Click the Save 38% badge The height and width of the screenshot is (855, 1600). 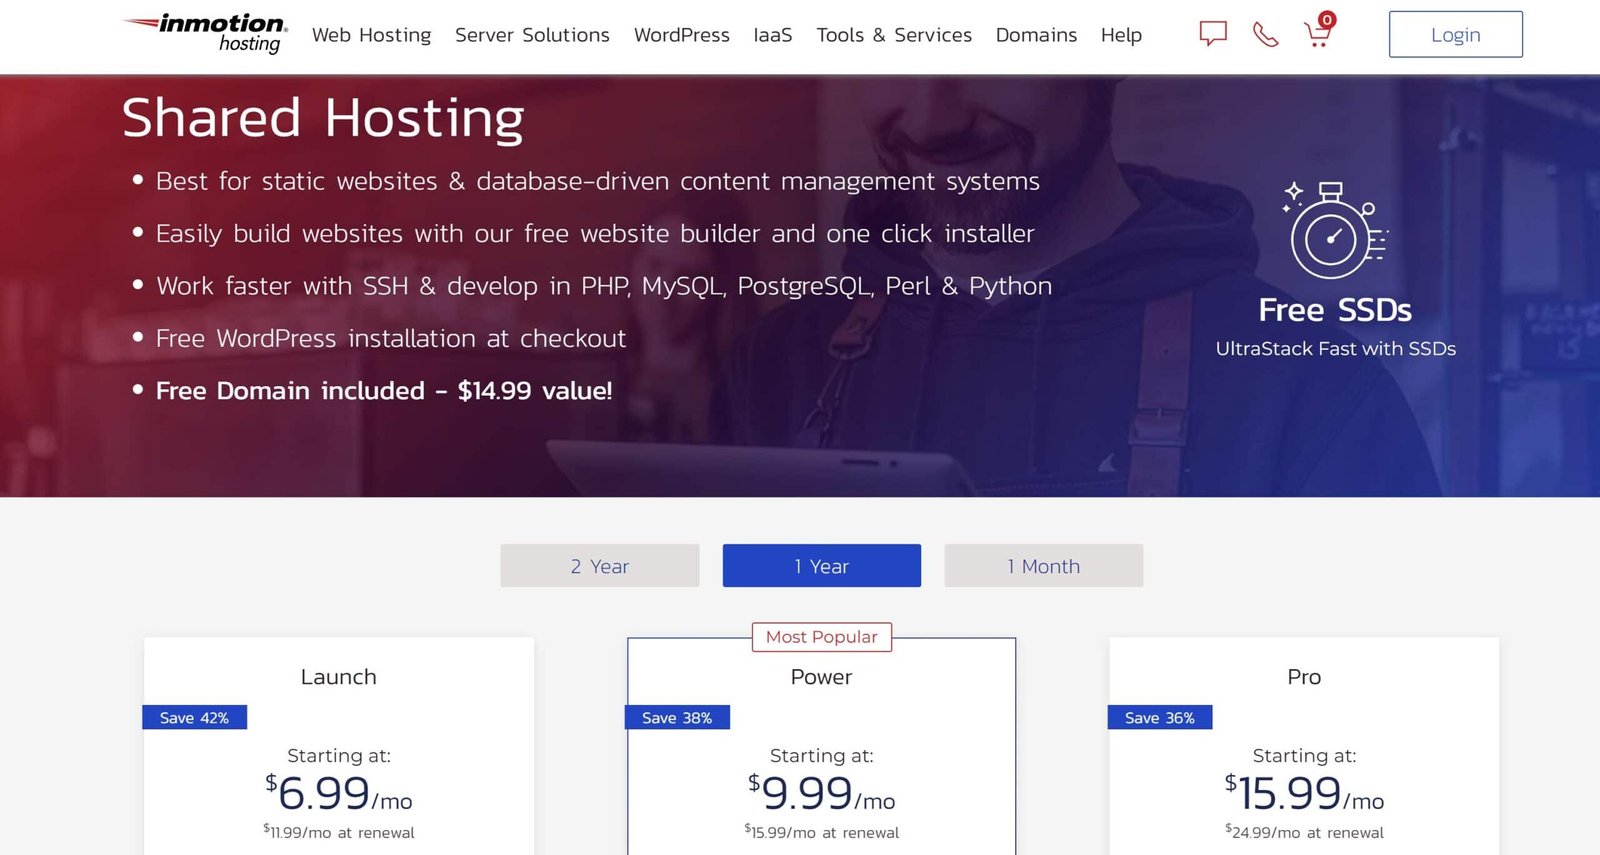677,718
